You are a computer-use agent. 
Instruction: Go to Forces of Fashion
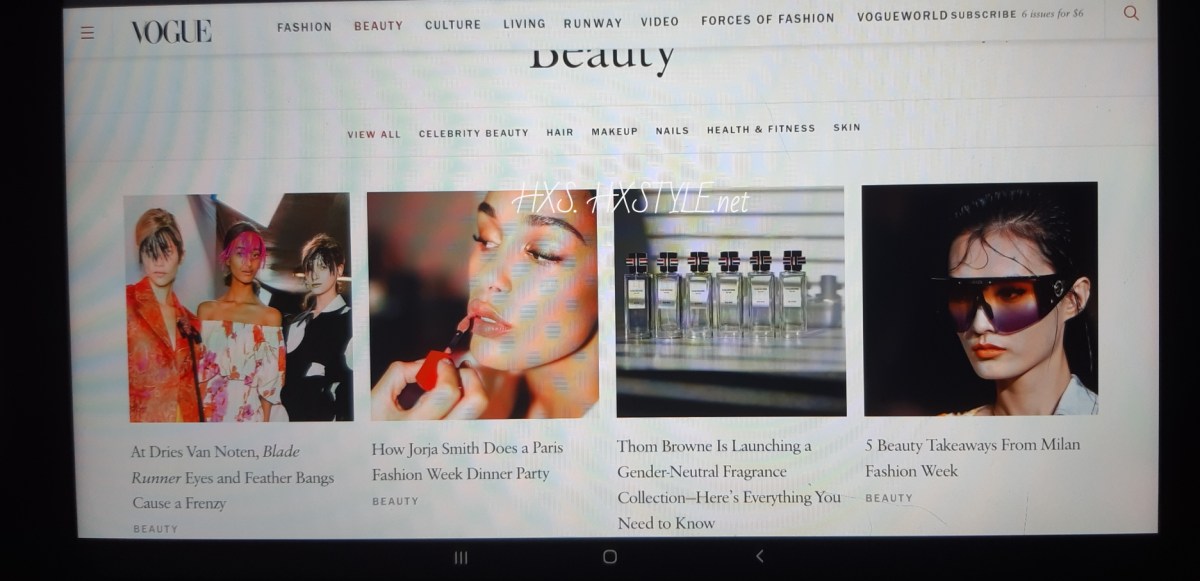[767, 19]
